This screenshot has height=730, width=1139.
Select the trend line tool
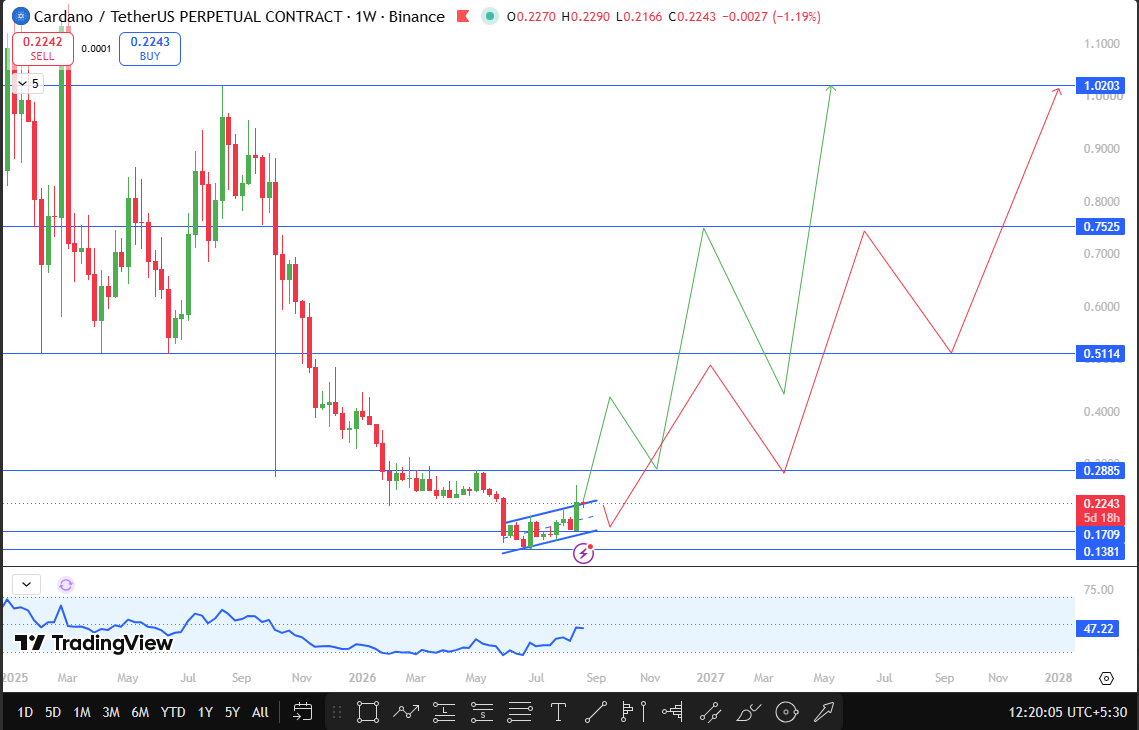tap(596, 712)
